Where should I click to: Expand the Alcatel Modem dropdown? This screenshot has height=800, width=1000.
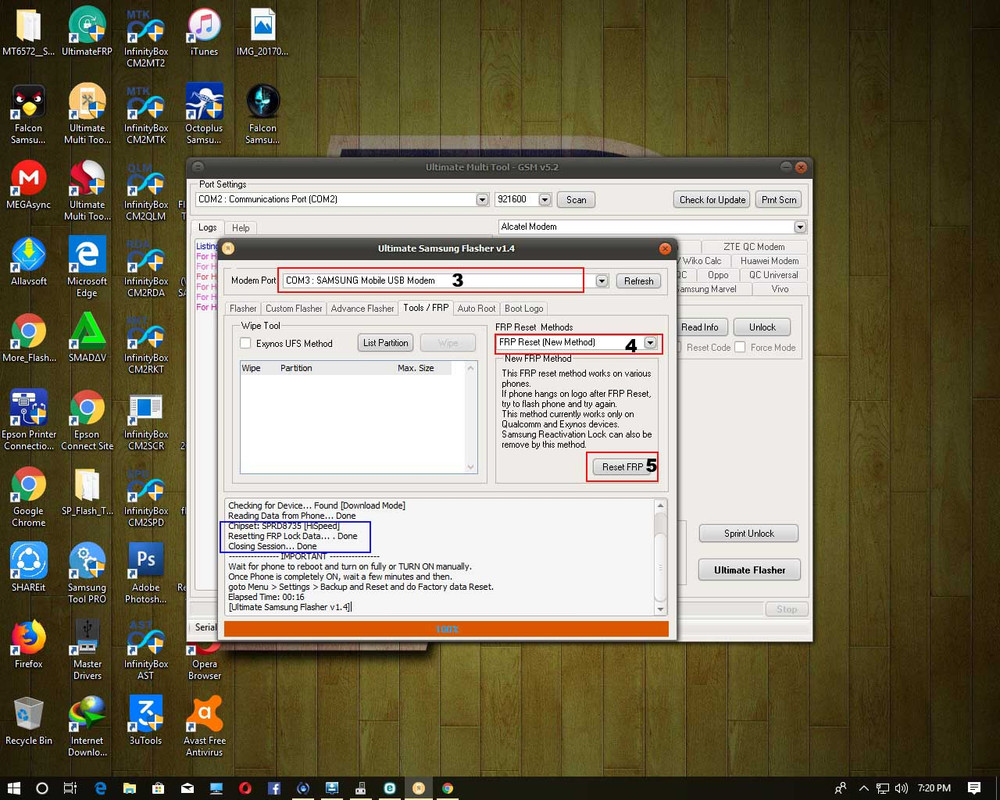(x=800, y=226)
